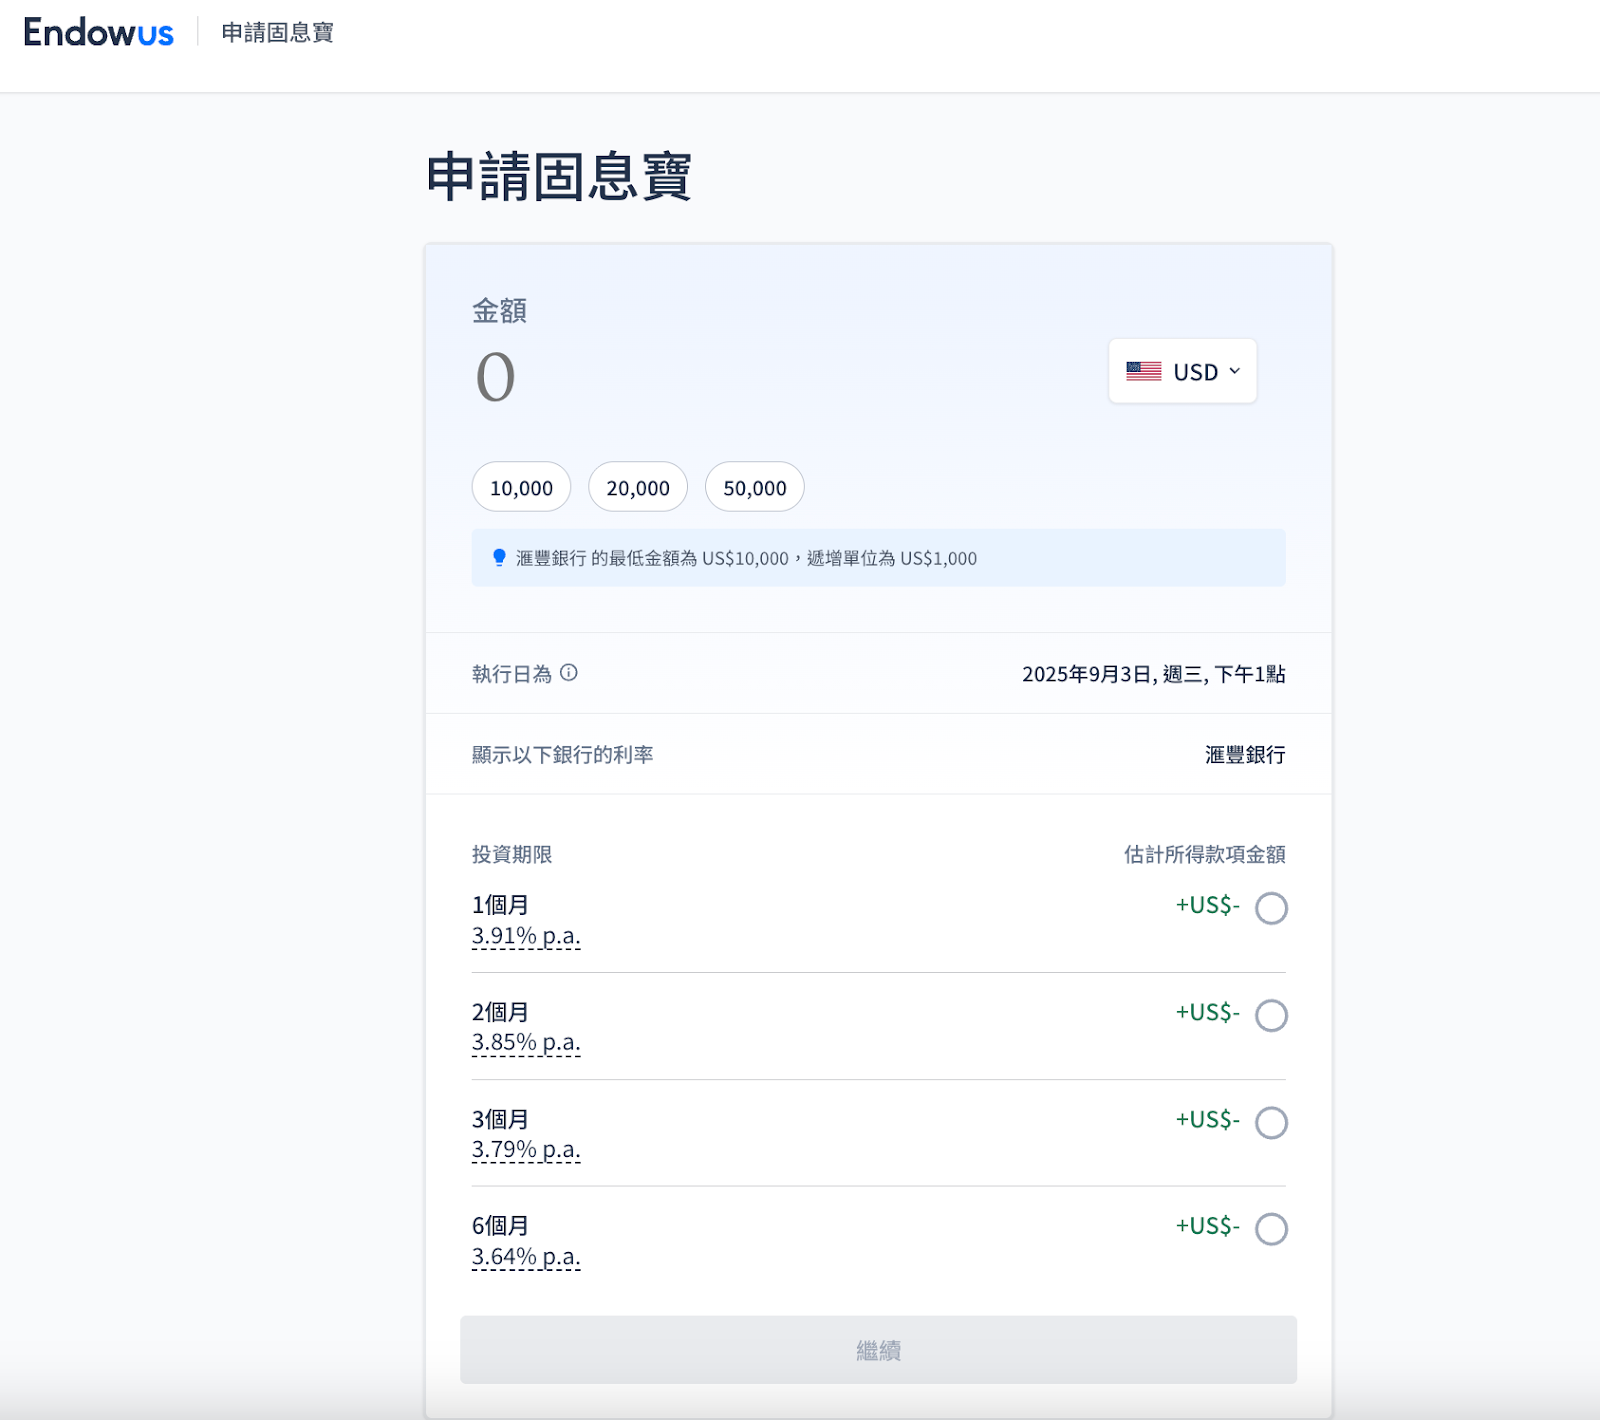1600x1420 pixels.
Task: Select the 3個月 tenor radio button
Action: (x=1271, y=1122)
